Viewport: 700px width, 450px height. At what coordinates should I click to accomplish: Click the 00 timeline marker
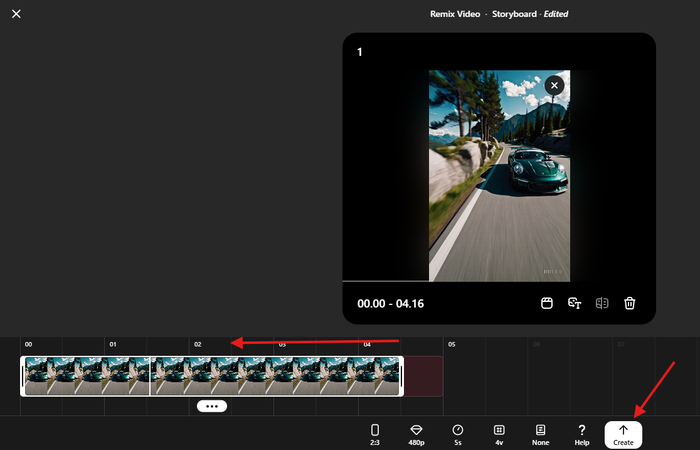point(28,344)
